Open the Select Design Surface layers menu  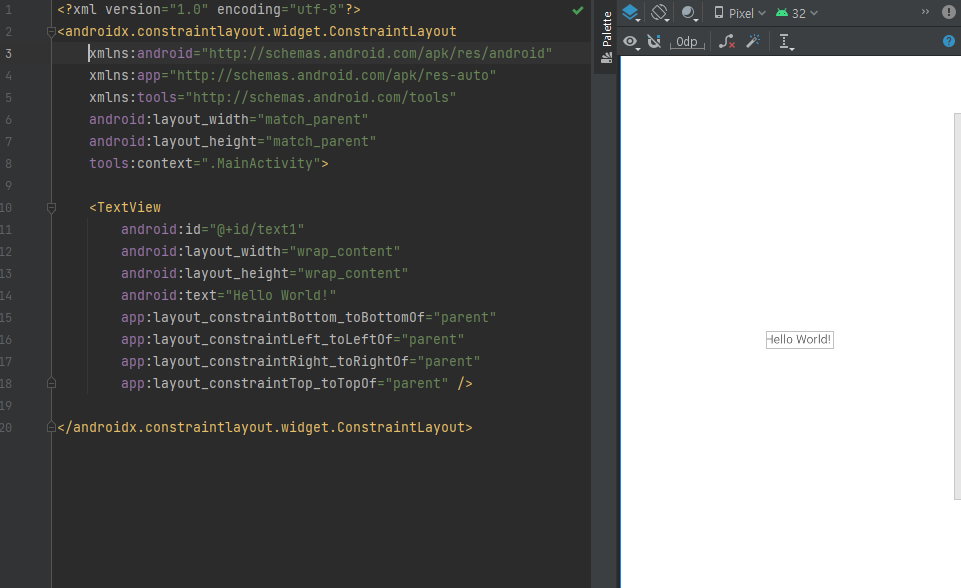pos(631,13)
